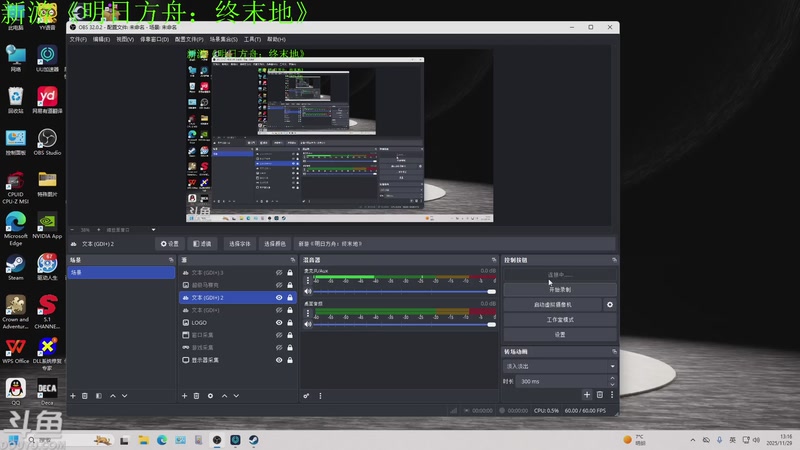
Task: Click the 启动虚拟摄像机 button
Action: 553,305
